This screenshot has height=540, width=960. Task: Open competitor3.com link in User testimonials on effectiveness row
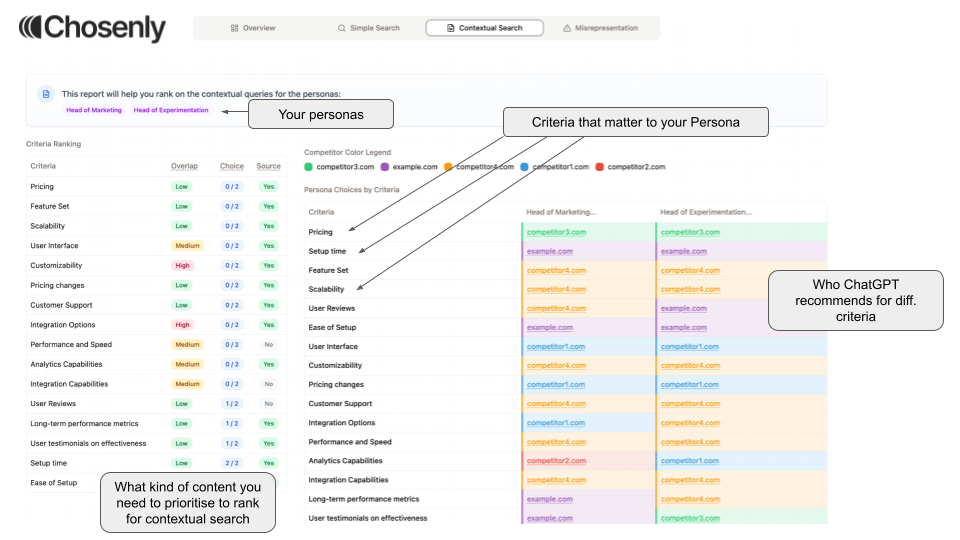690,518
